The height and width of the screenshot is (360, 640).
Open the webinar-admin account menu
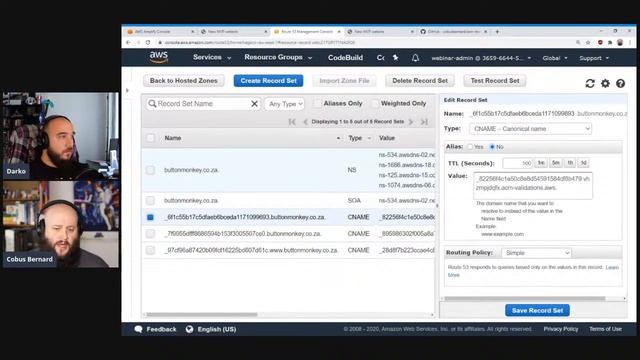click(x=481, y=58)
